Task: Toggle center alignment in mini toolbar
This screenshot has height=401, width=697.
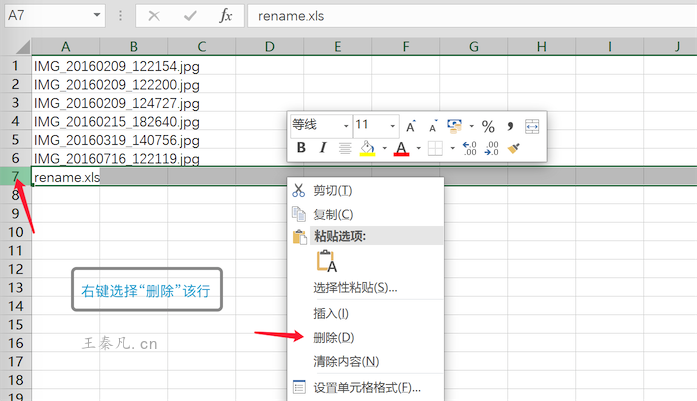Action: (344, 148)
